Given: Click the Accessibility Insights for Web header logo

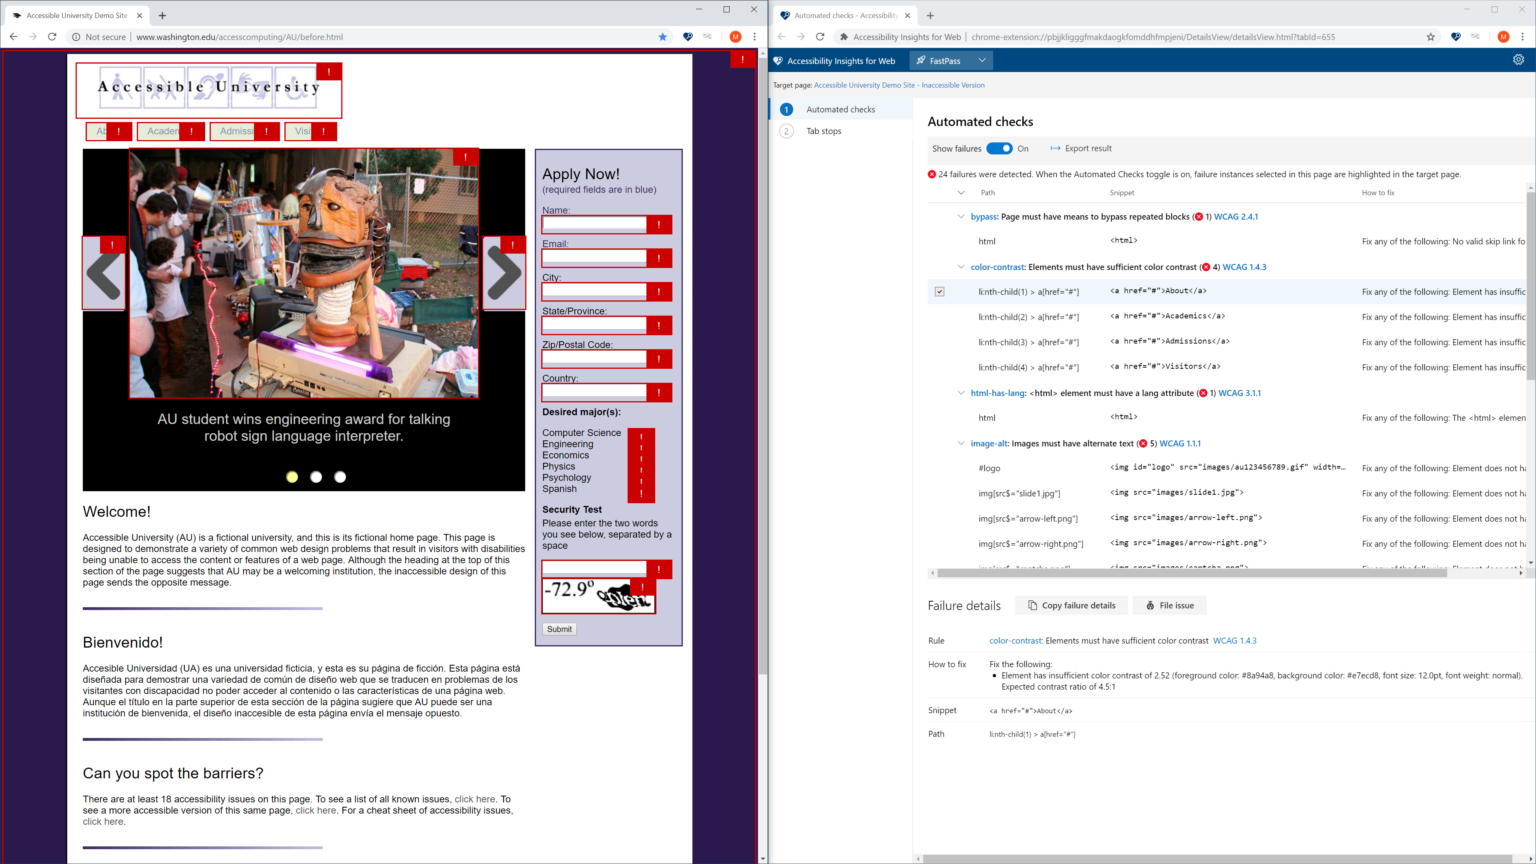Looking at the screenshot, I should click(x=778, y=61).
